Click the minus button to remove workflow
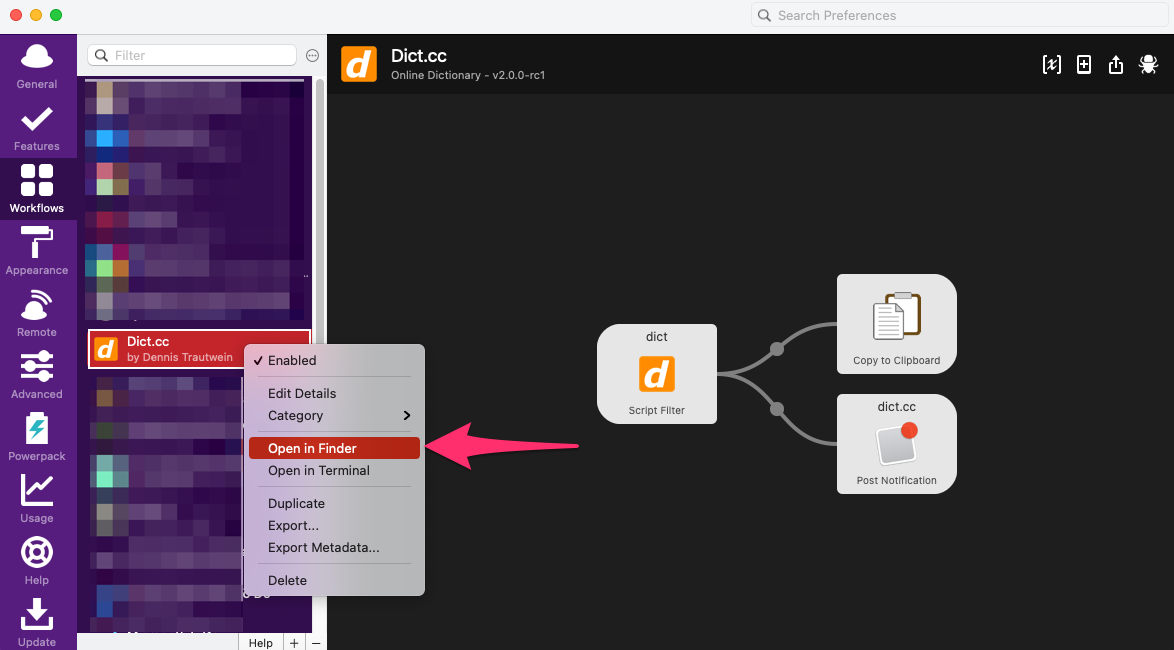This screenshot has height=650, width=1174. (x=316, y=643)
